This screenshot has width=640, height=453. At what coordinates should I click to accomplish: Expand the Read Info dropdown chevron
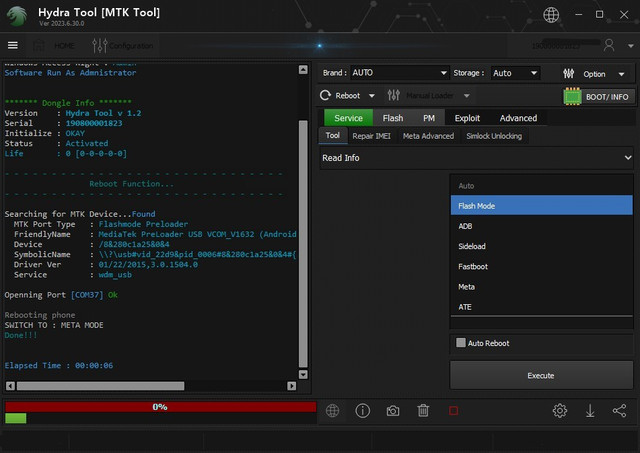pos(628,158)
